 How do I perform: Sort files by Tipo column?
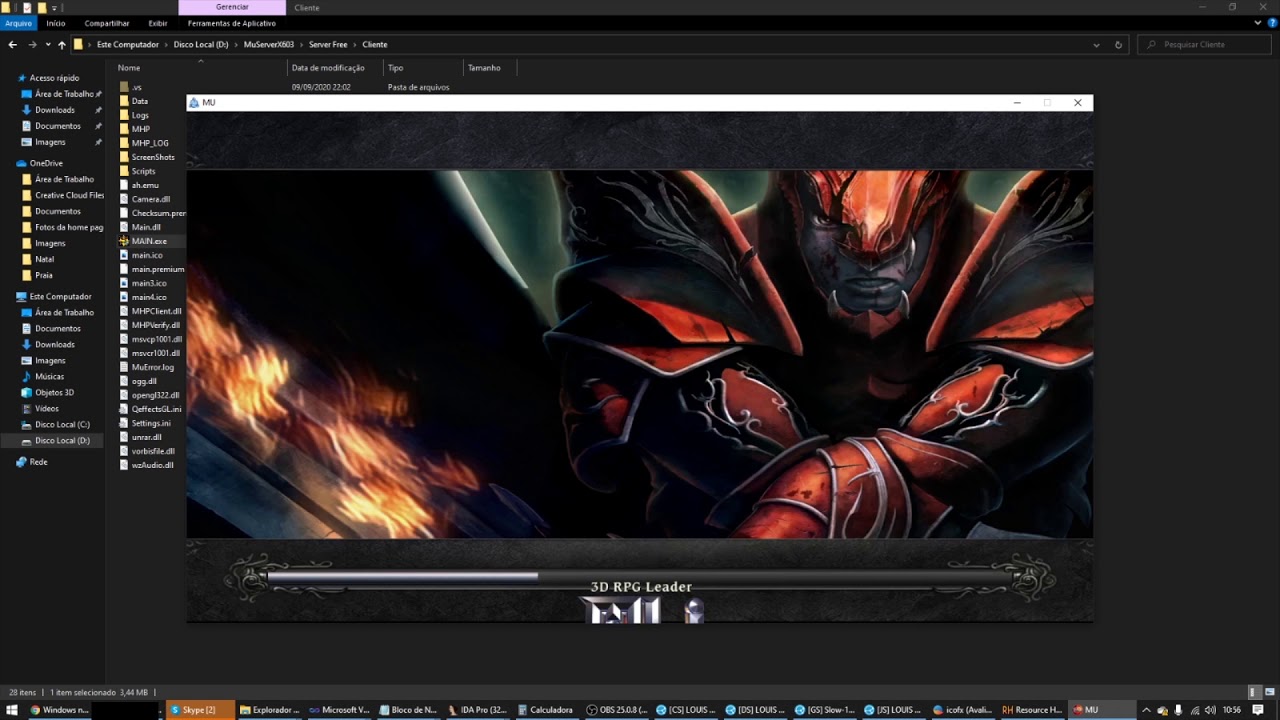click(396, 68)
